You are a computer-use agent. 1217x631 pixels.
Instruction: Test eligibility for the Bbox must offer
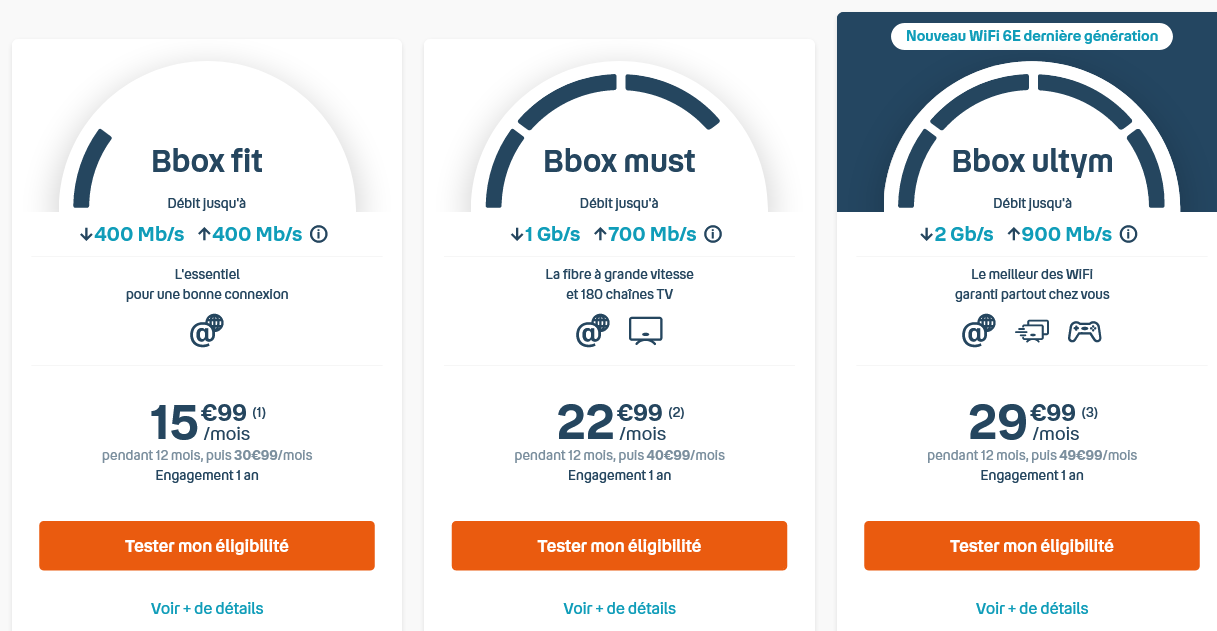(619, 546)
